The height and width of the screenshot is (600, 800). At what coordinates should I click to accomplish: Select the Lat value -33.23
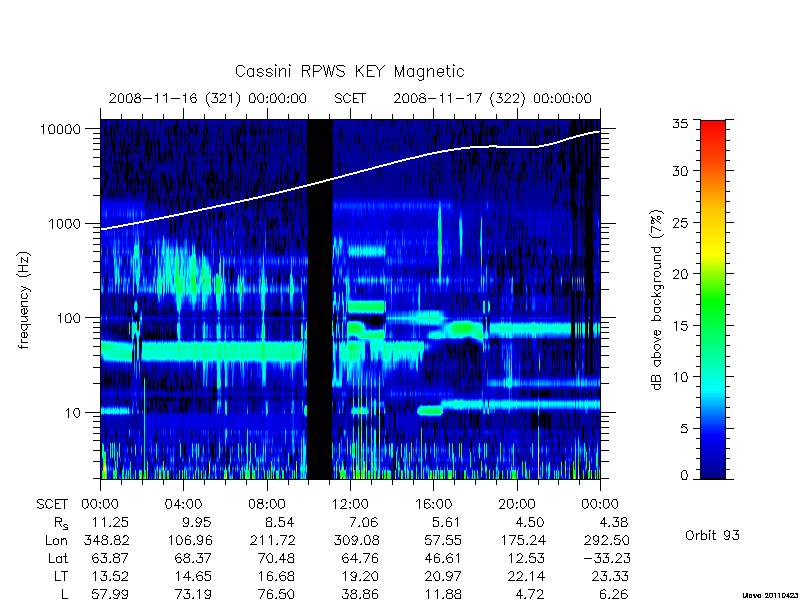(606, 558)
